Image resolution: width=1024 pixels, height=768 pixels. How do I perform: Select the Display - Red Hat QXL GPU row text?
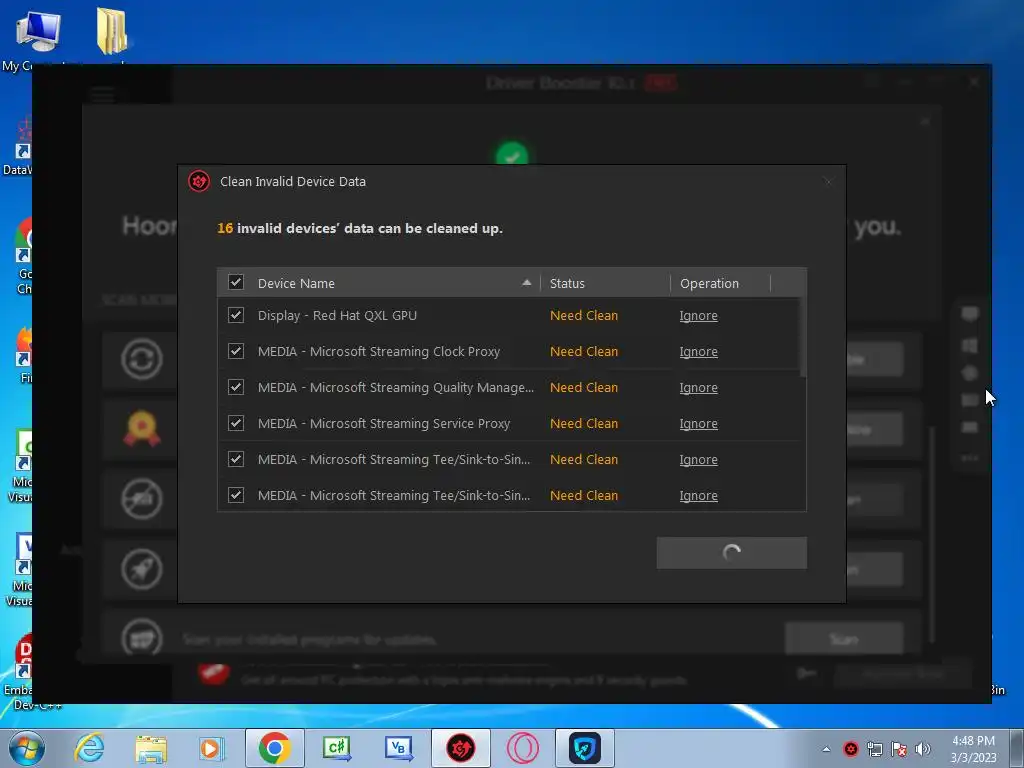click(x=337, y=315)
